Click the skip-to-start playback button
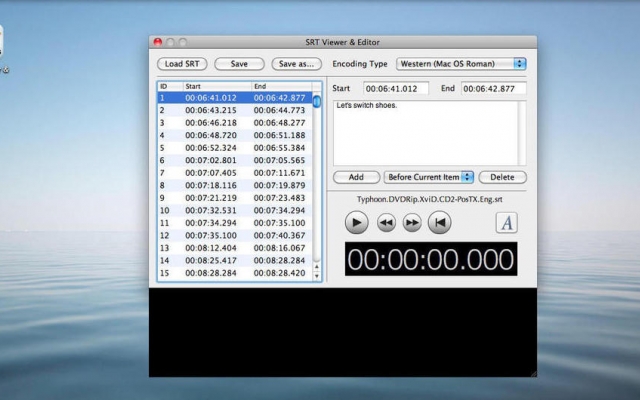Screen dimensions: 640x400 click(x=440, y=223)
